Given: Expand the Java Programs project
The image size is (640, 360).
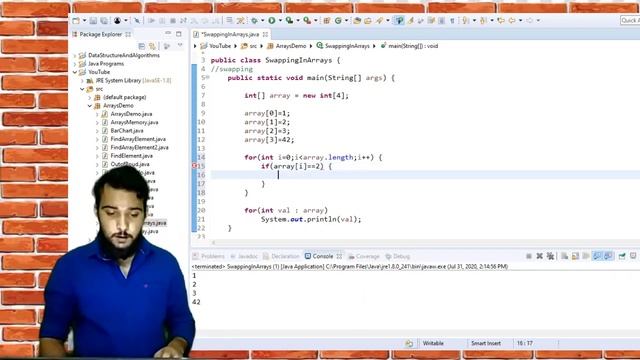Looking at the screenshot, I should pos(75,64).
